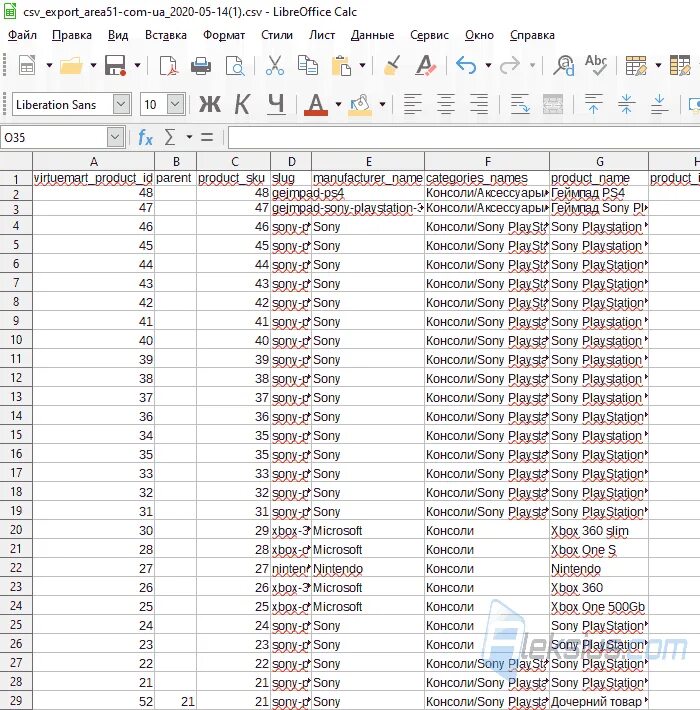
Task: Click the Clear Direct Formatting icon
Action: (426, 65)
